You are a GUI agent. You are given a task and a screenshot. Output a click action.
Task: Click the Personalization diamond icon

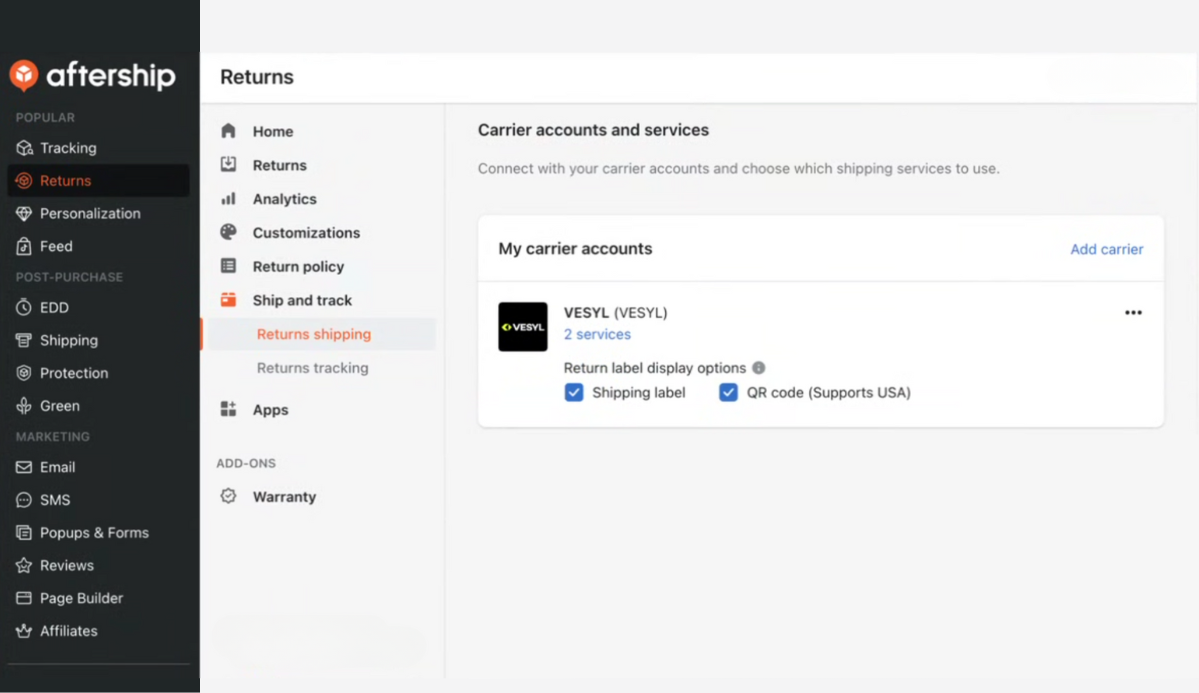[x=24, y=213]
